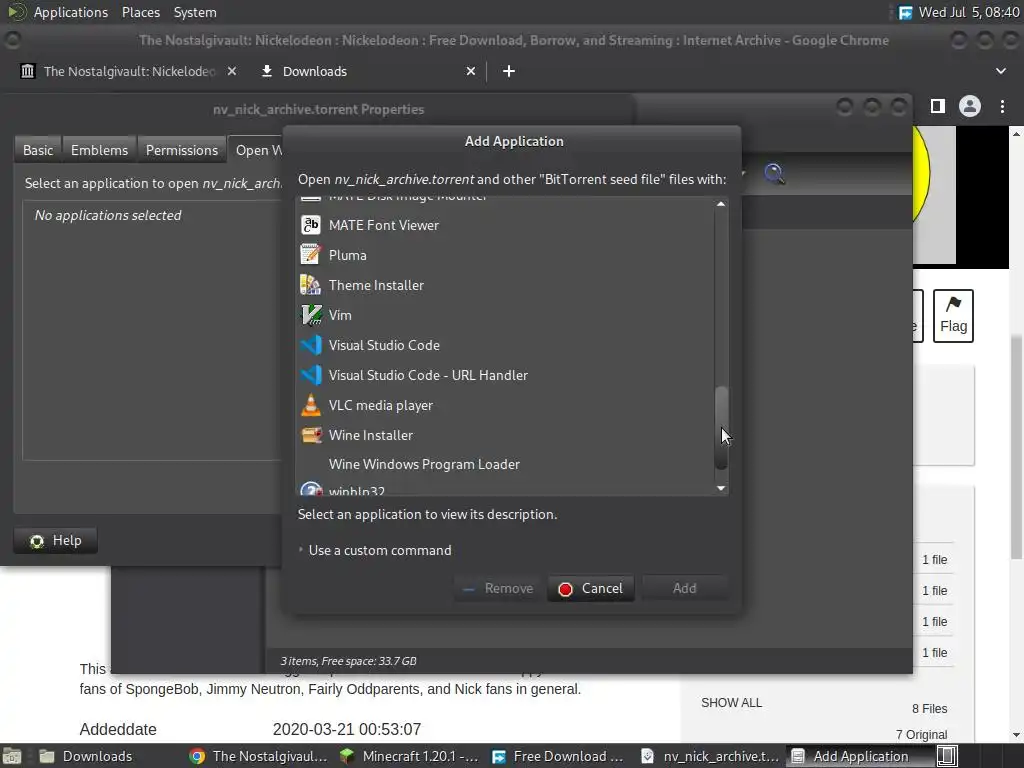Image resolution: width=1024 pixels, height=768 pixels.
Task: Switch to Minecraft 1.20.1 taskbar item
Action: tap(409, 756)
